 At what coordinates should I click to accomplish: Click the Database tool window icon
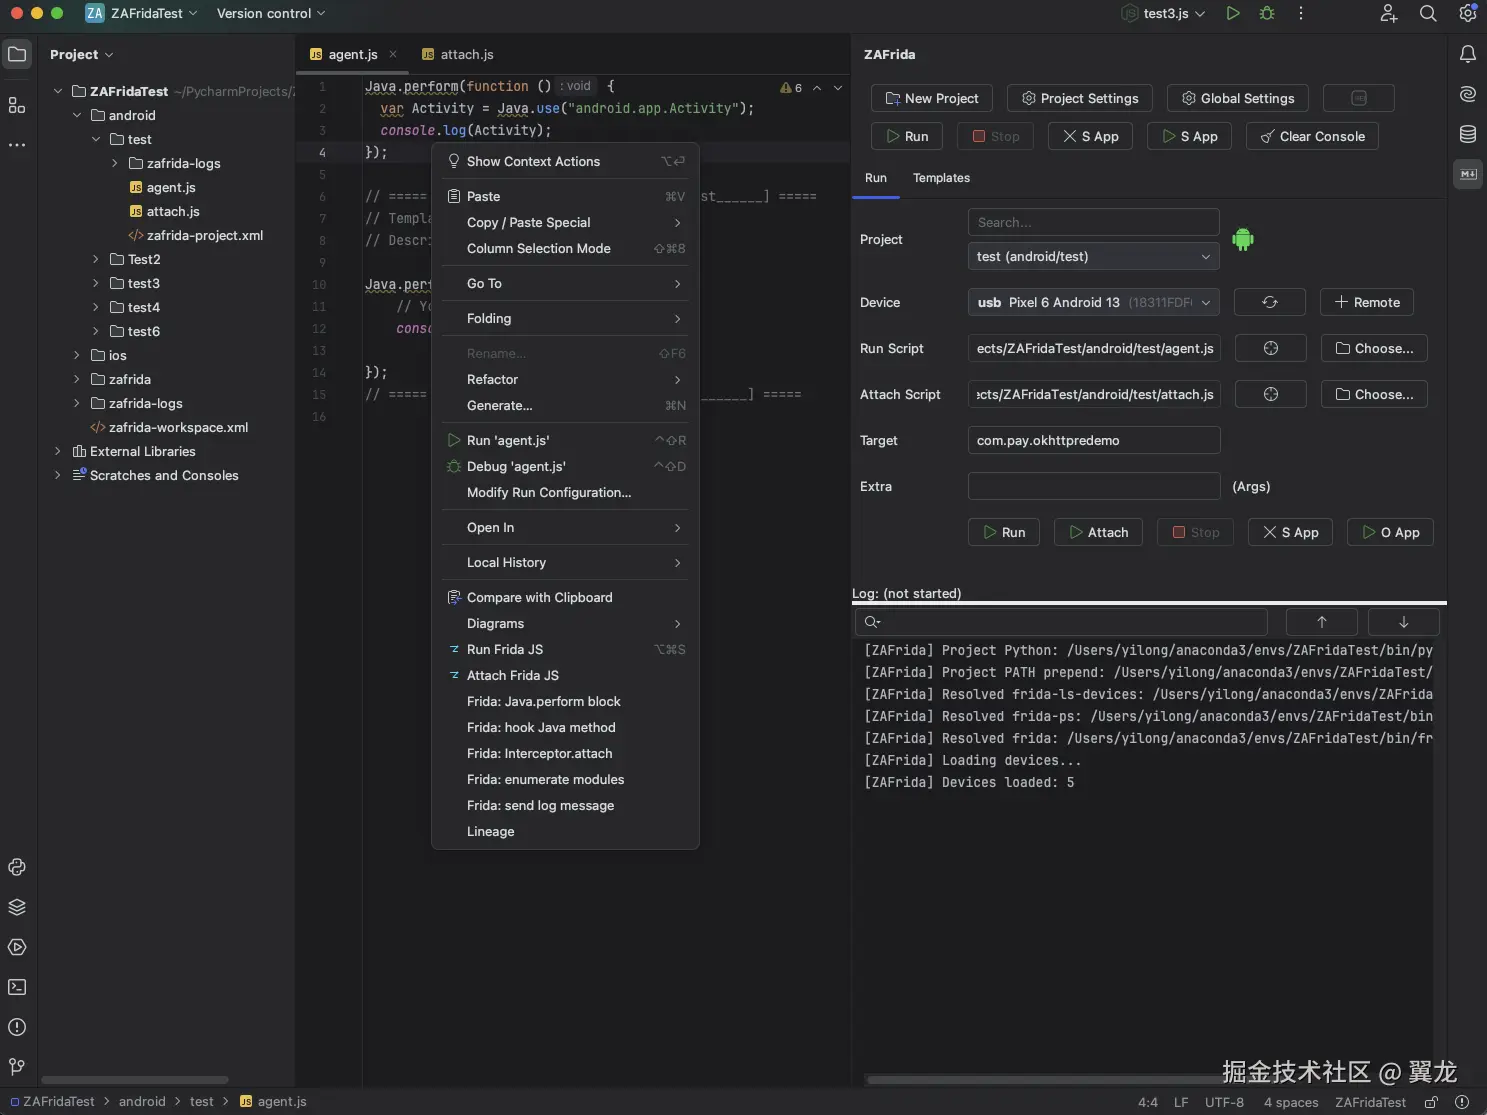[x=1467, y=134]
